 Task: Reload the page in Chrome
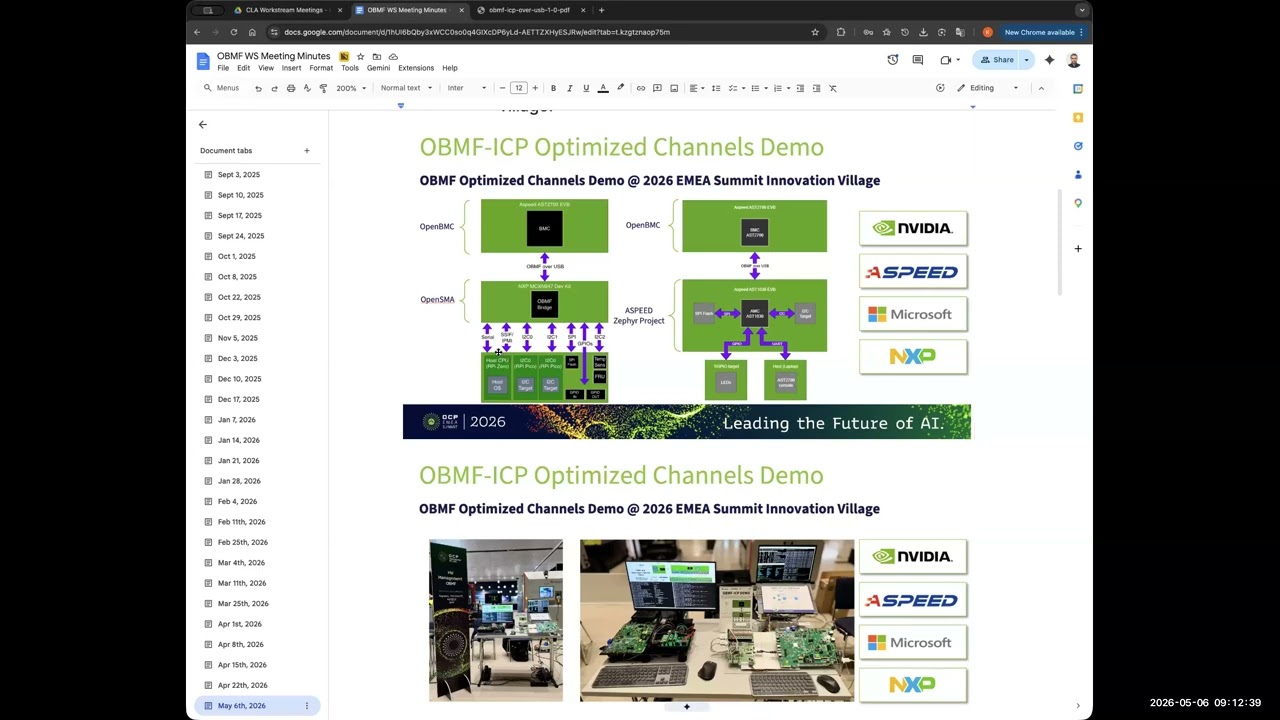(234, 32)
